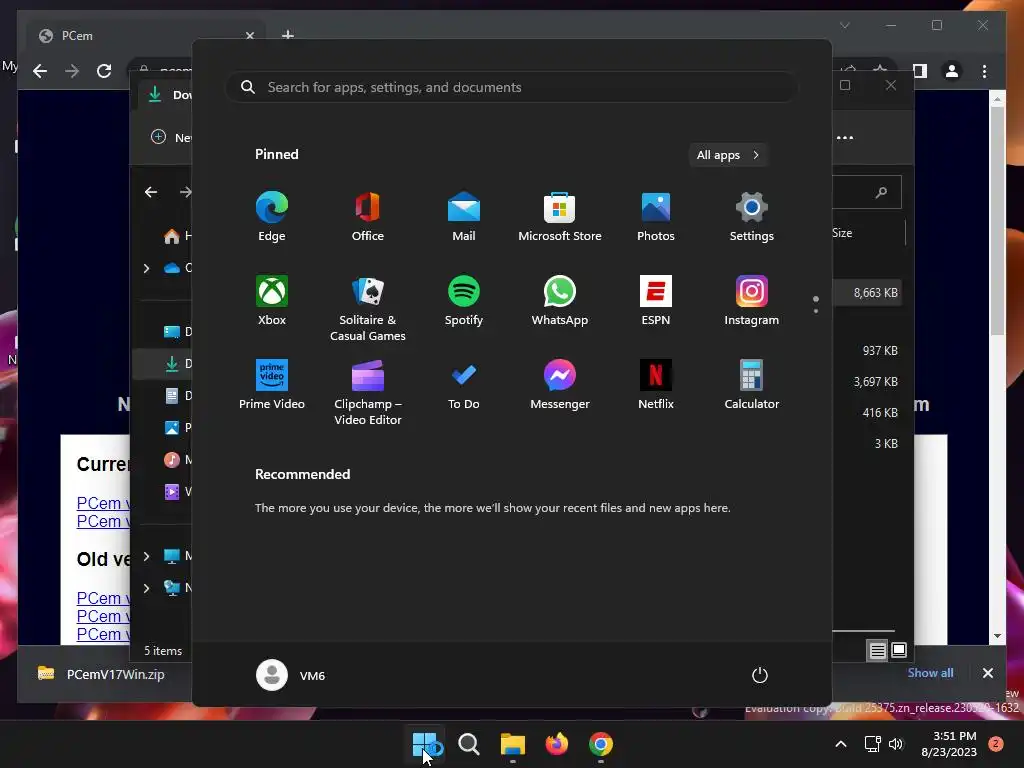Show All apps list
The image size is (1024, 768).
tap(728, 155)
